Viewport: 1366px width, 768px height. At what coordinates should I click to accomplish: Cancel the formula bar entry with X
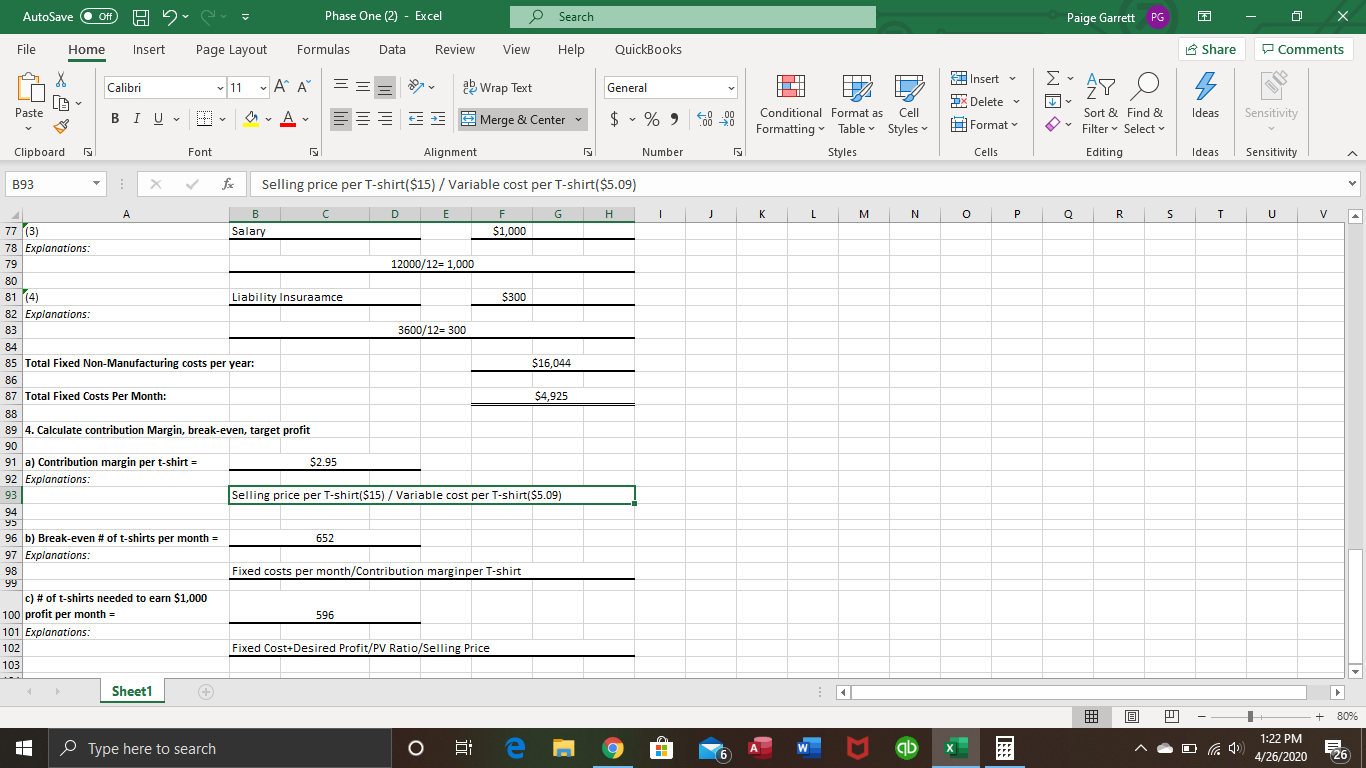coord(155,185)
